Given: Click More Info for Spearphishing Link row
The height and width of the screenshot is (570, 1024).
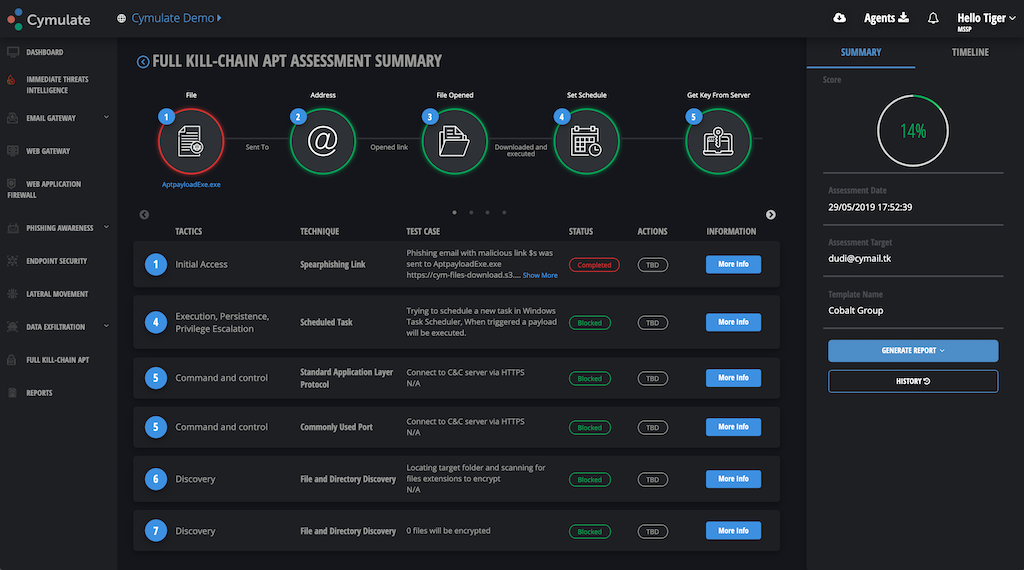Looking at the screenshot, I should [733, 265].
